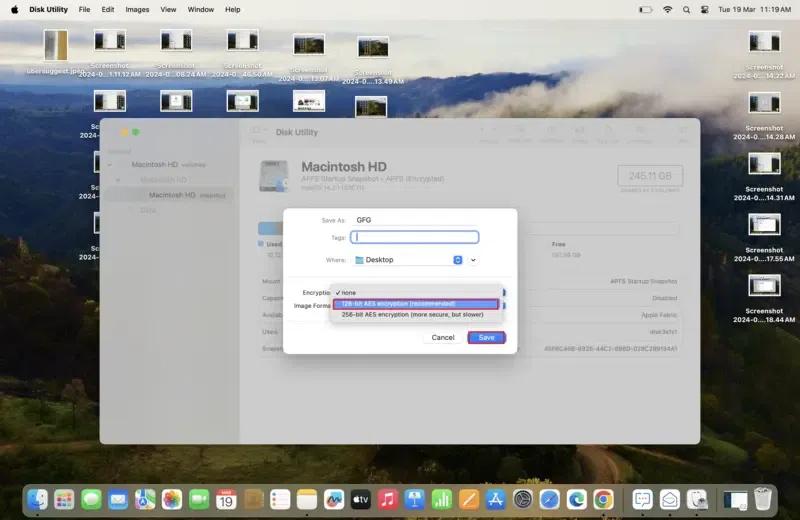
Task: Open Control Center in menu bar
Action: [x=705, y=10]
